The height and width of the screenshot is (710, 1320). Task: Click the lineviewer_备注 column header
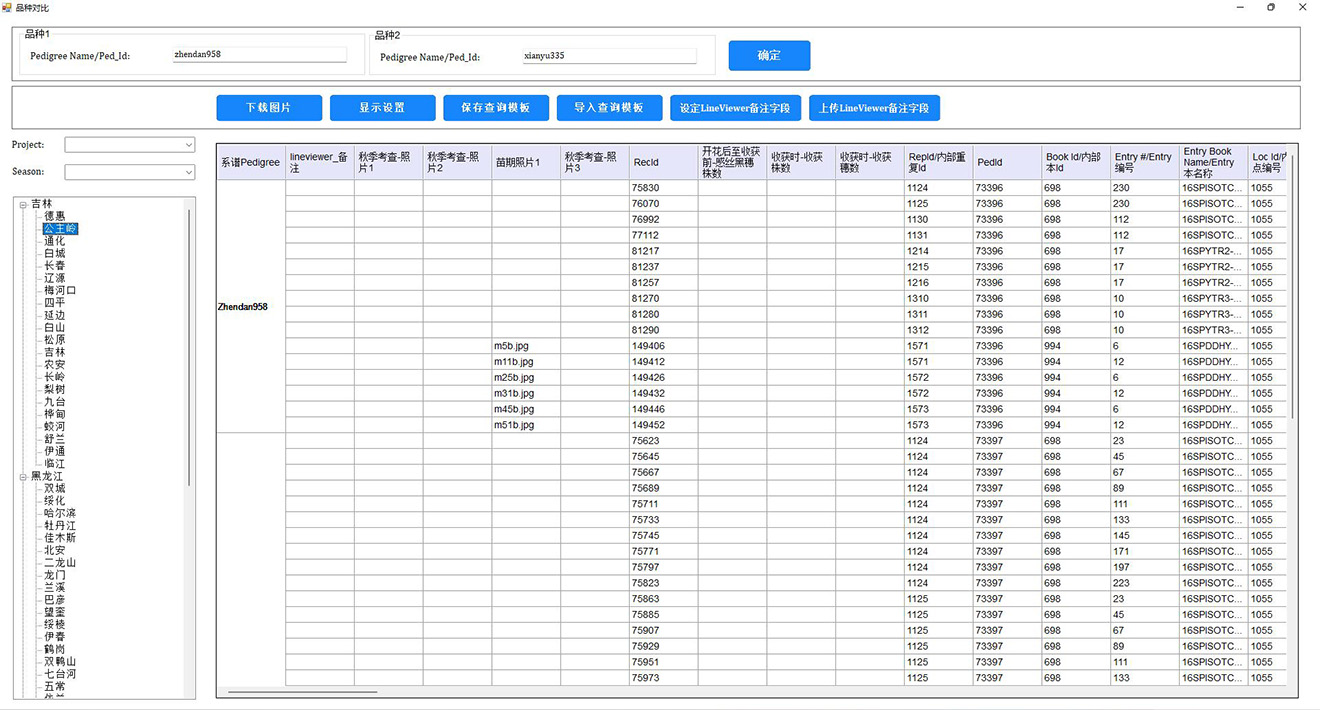[320, 162]
